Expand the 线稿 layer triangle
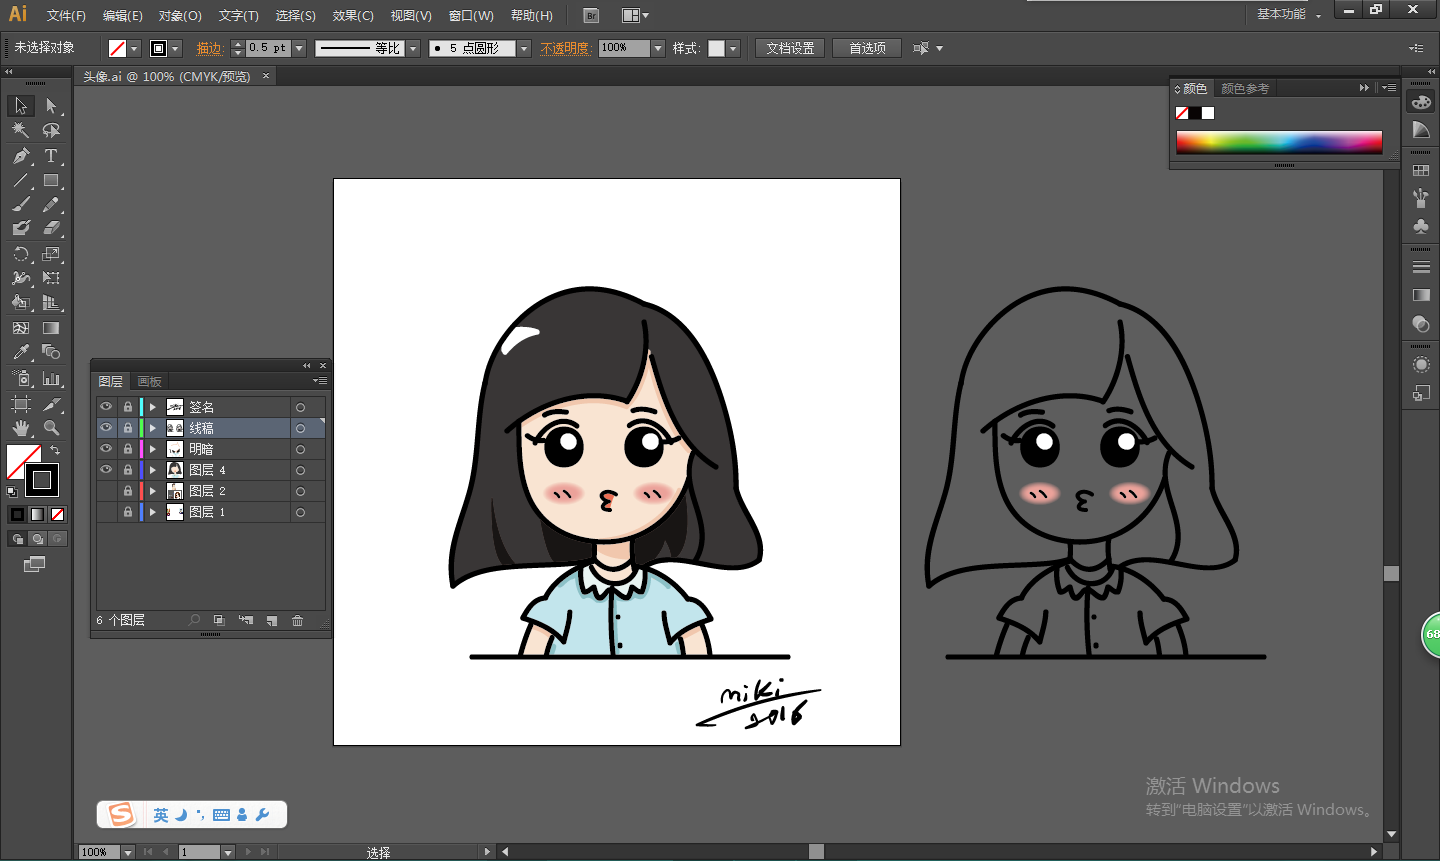Viewport: 1440px width, 861px height. coord(153,428)
